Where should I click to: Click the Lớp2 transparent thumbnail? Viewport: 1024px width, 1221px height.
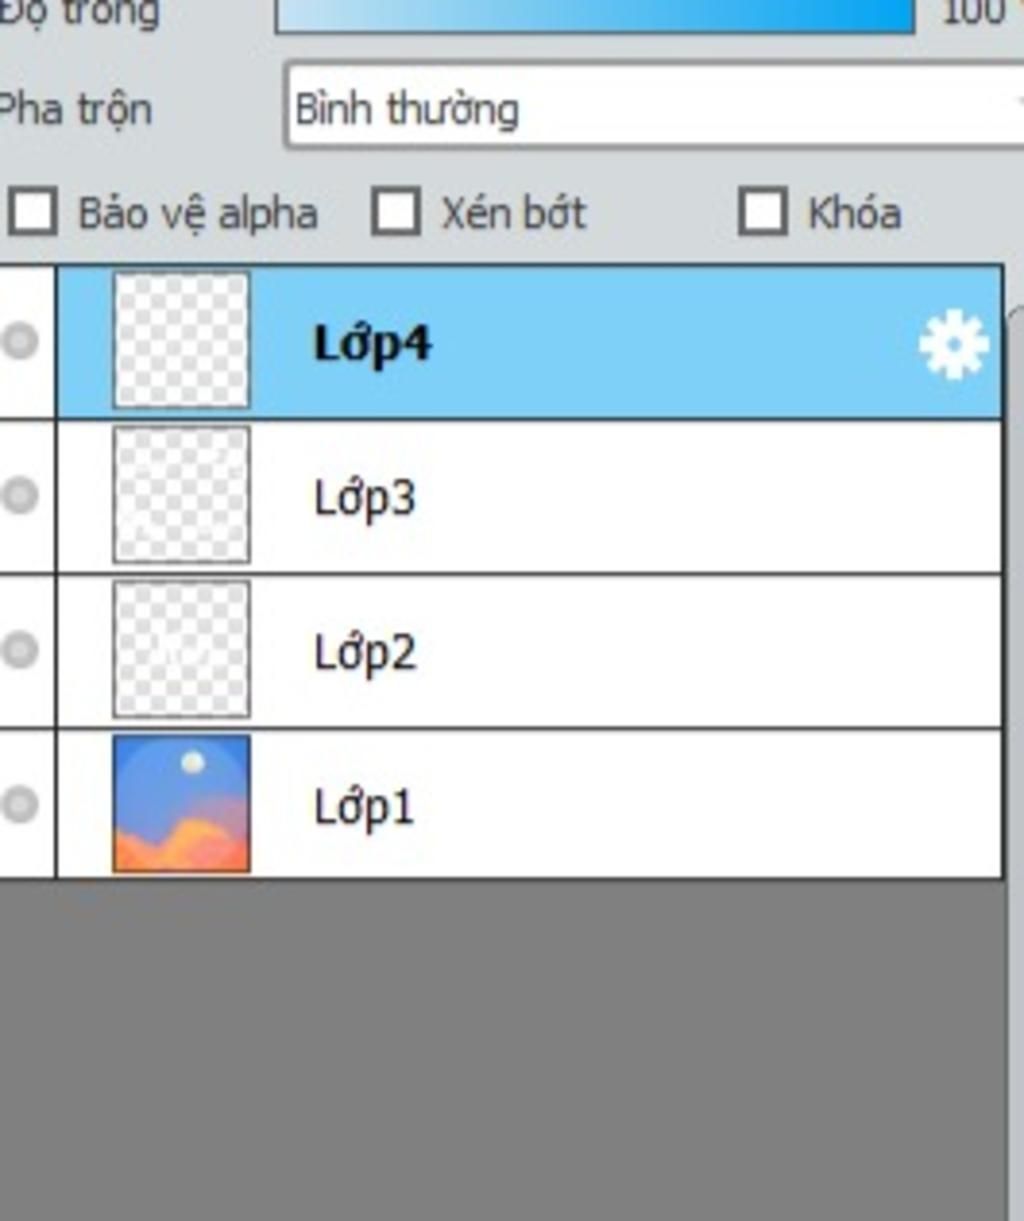click(x=181, y=650)
